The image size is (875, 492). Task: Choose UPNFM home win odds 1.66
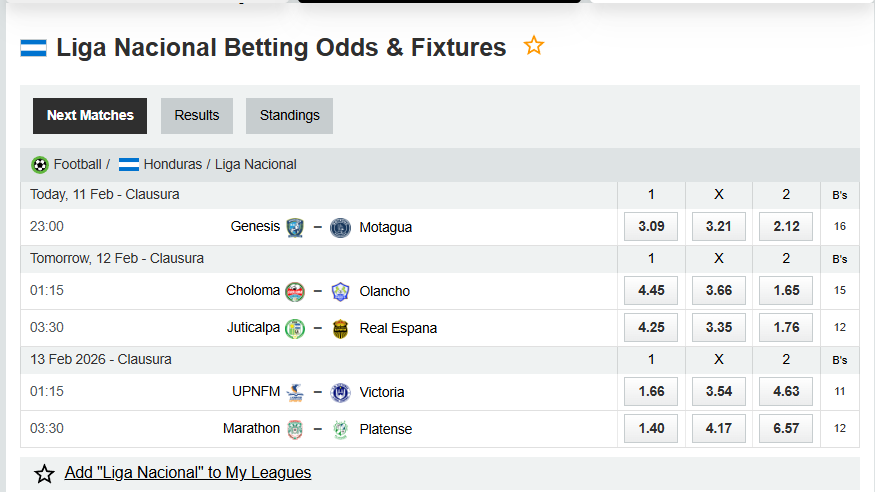(x=651, y=392)
